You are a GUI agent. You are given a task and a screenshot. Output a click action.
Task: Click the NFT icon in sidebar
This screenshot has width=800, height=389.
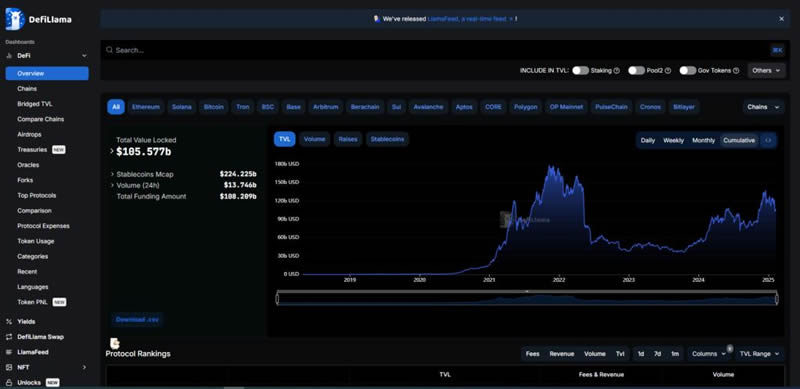pos(9,367)
